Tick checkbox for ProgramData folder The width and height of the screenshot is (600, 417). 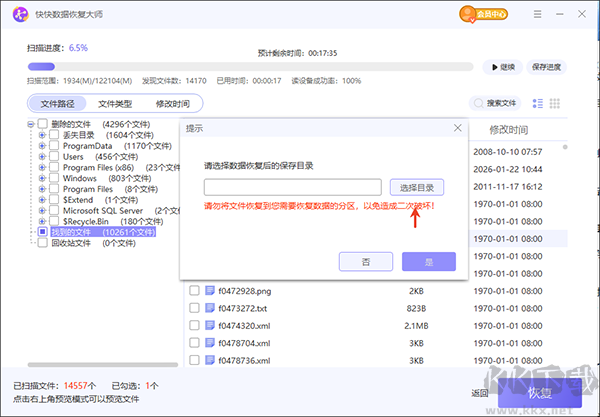click(54, 145)
